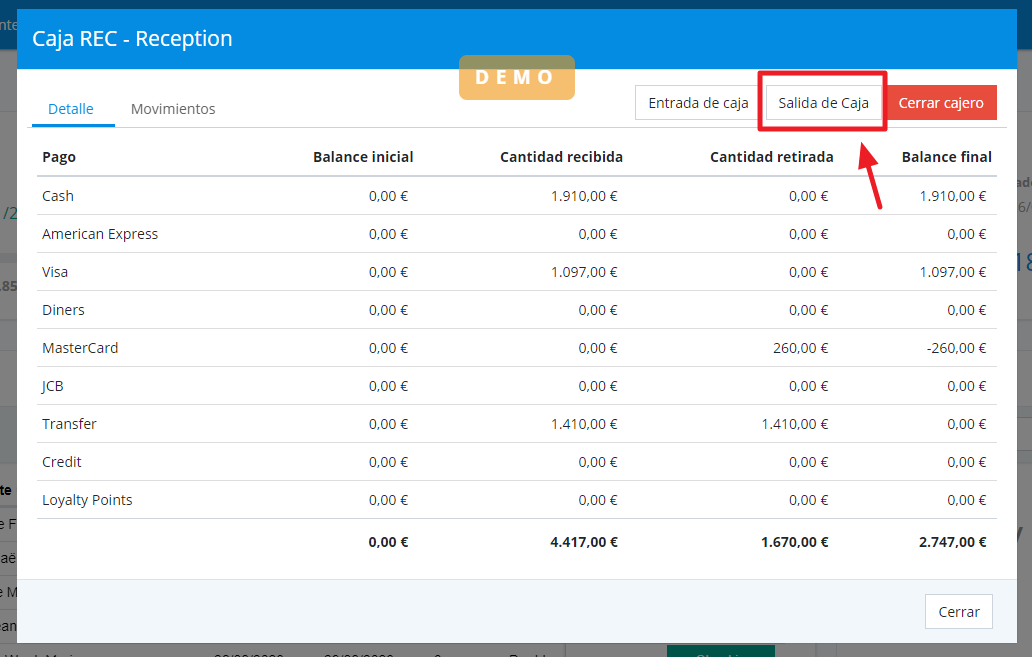This screenshot has height=657, width=1032.
Task: Select the Detalle tab
Action: click(x=71, y=109)
